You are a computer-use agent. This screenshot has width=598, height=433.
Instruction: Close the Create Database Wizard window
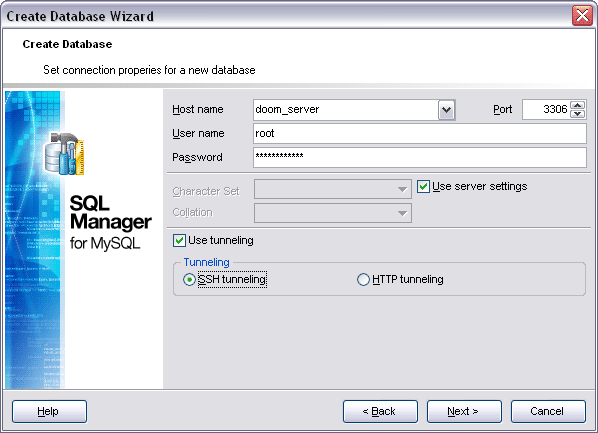[x=582, y=16]
